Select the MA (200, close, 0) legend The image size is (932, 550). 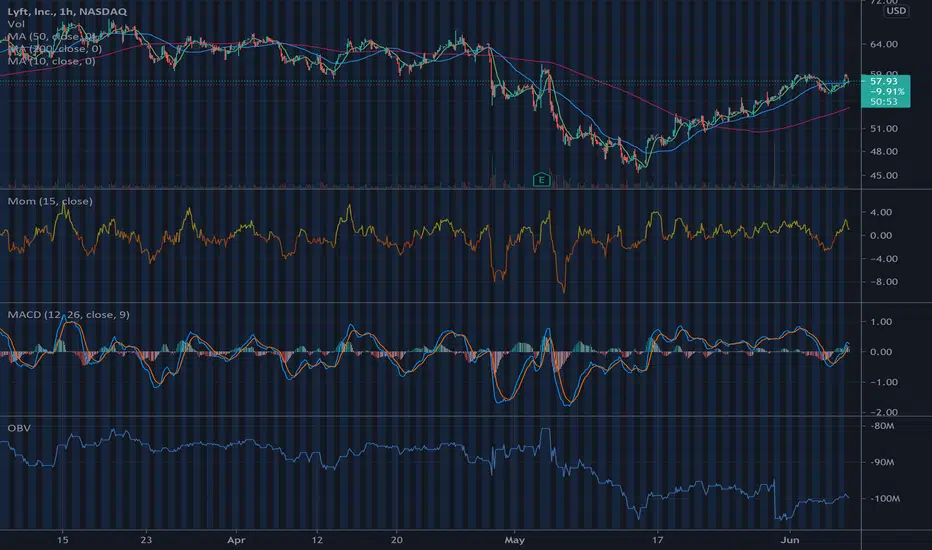coord(54,49)
